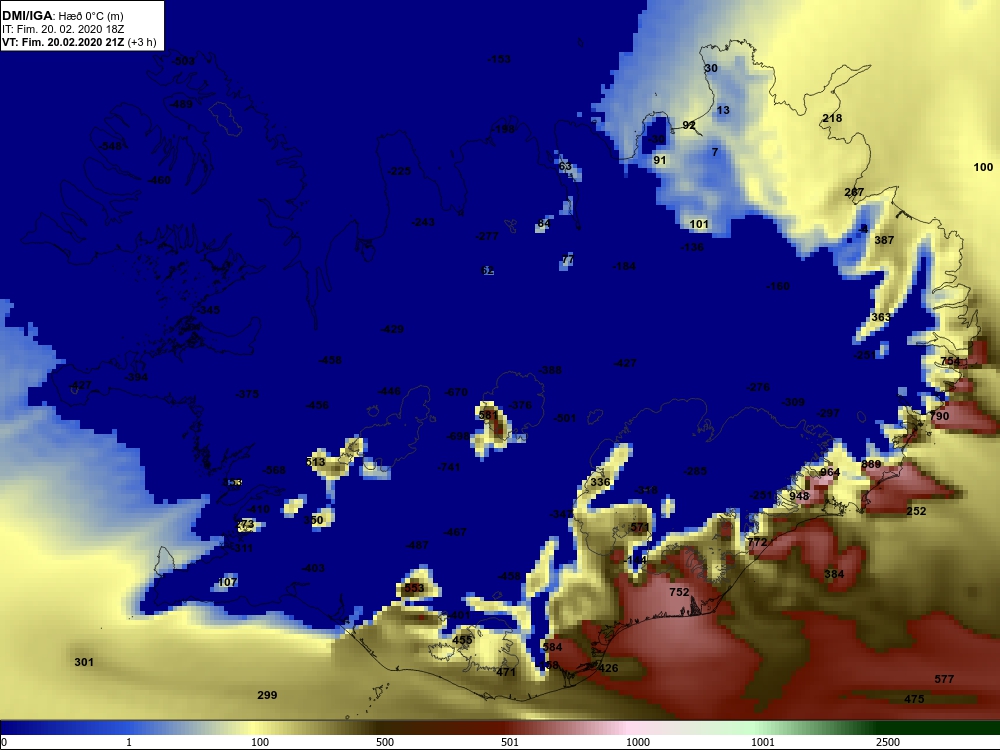Select the valid time line 'VT: Fim. 20.02.2020 21Z'
Image resolution: width=1000 pixels, height=750 pixels.
click(x=64, y=43)
